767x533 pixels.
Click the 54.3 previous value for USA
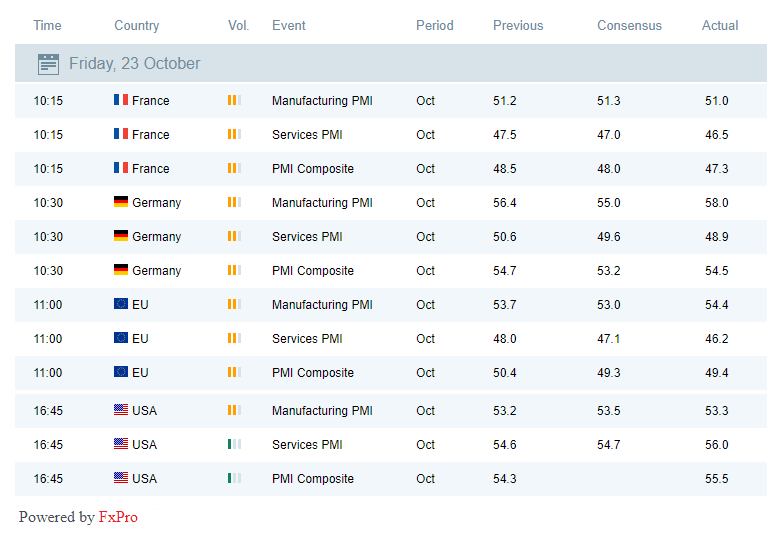(505, 478)
